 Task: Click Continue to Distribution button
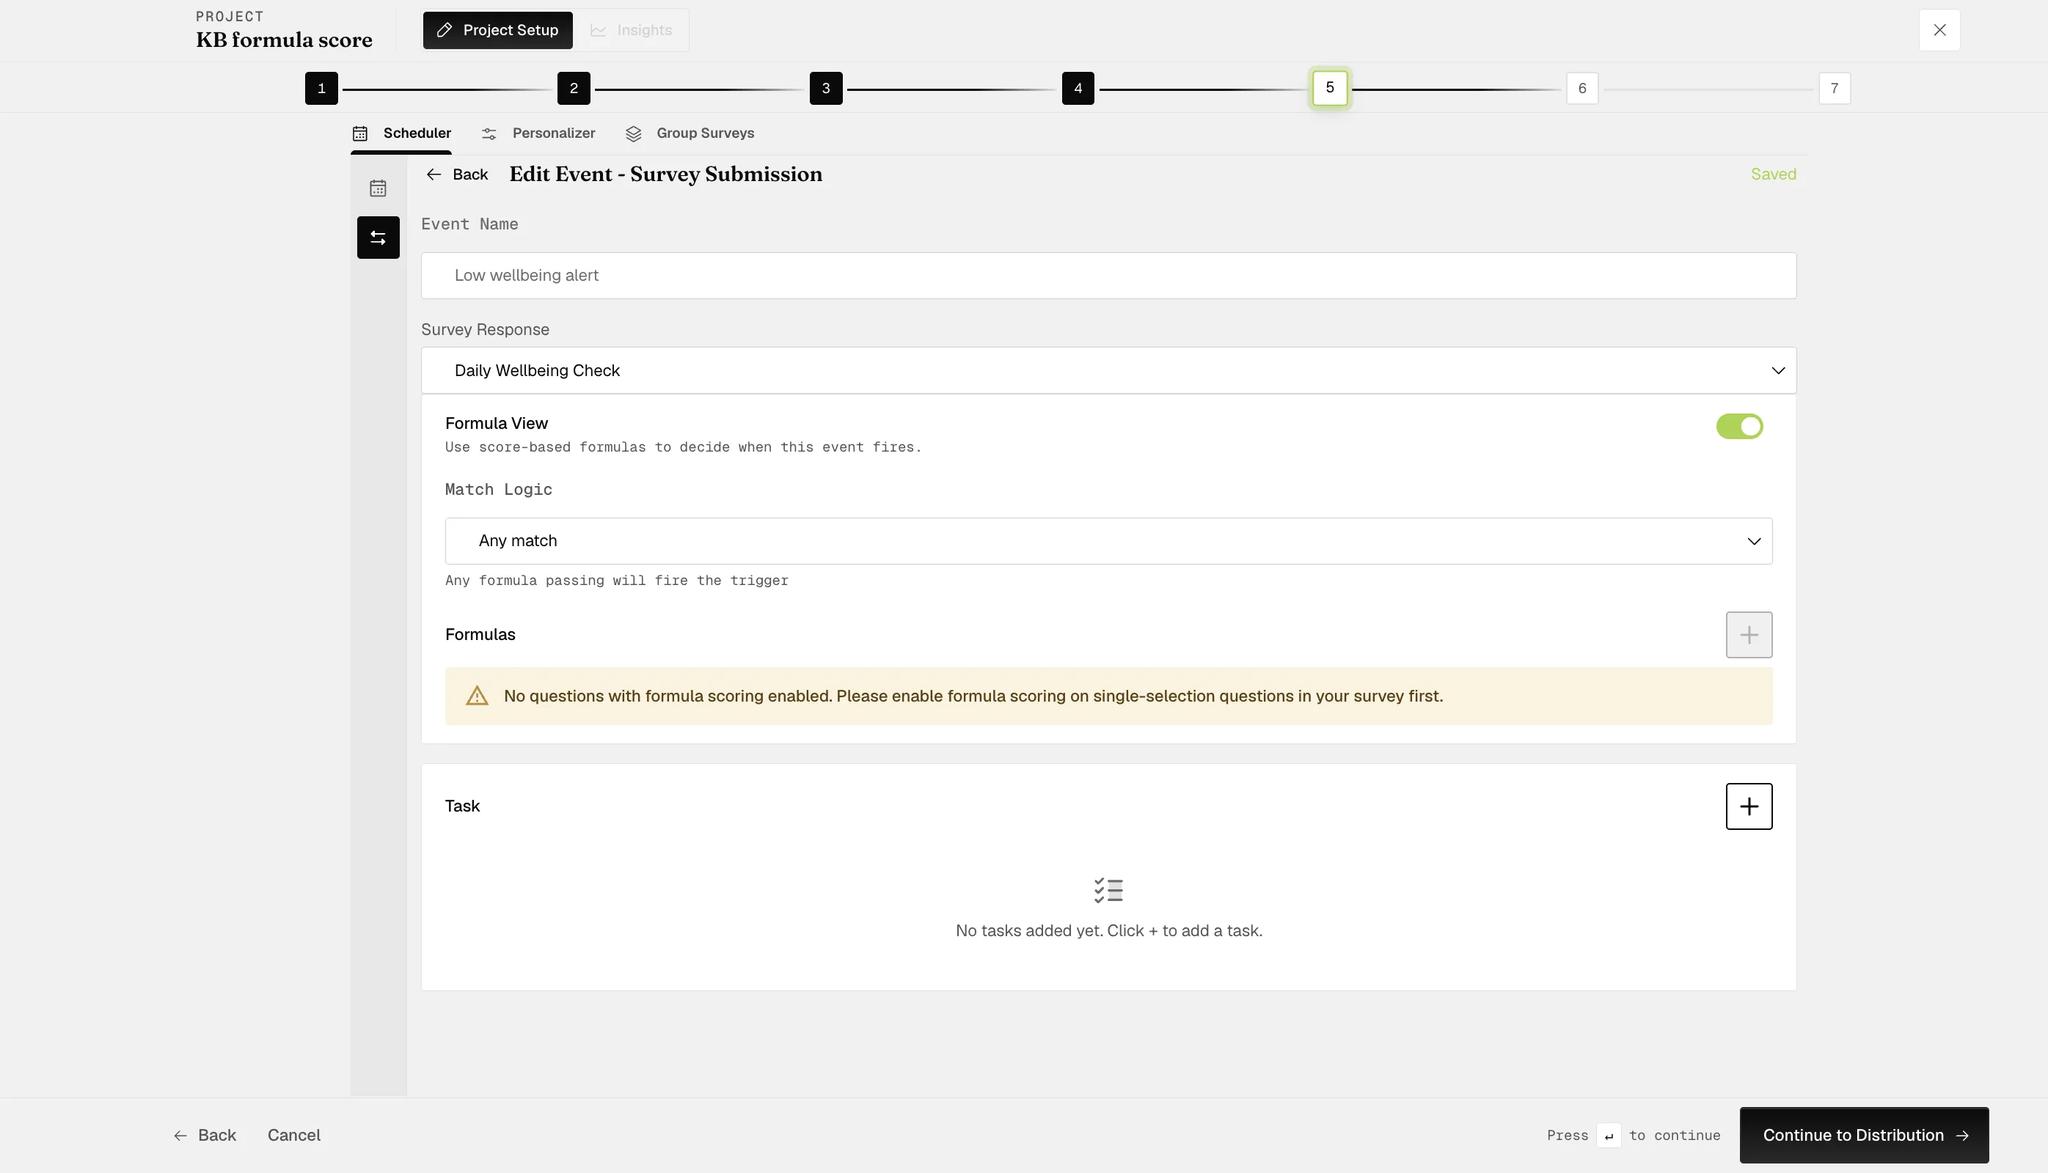pyautogui.click(x=1864, y=1135)
